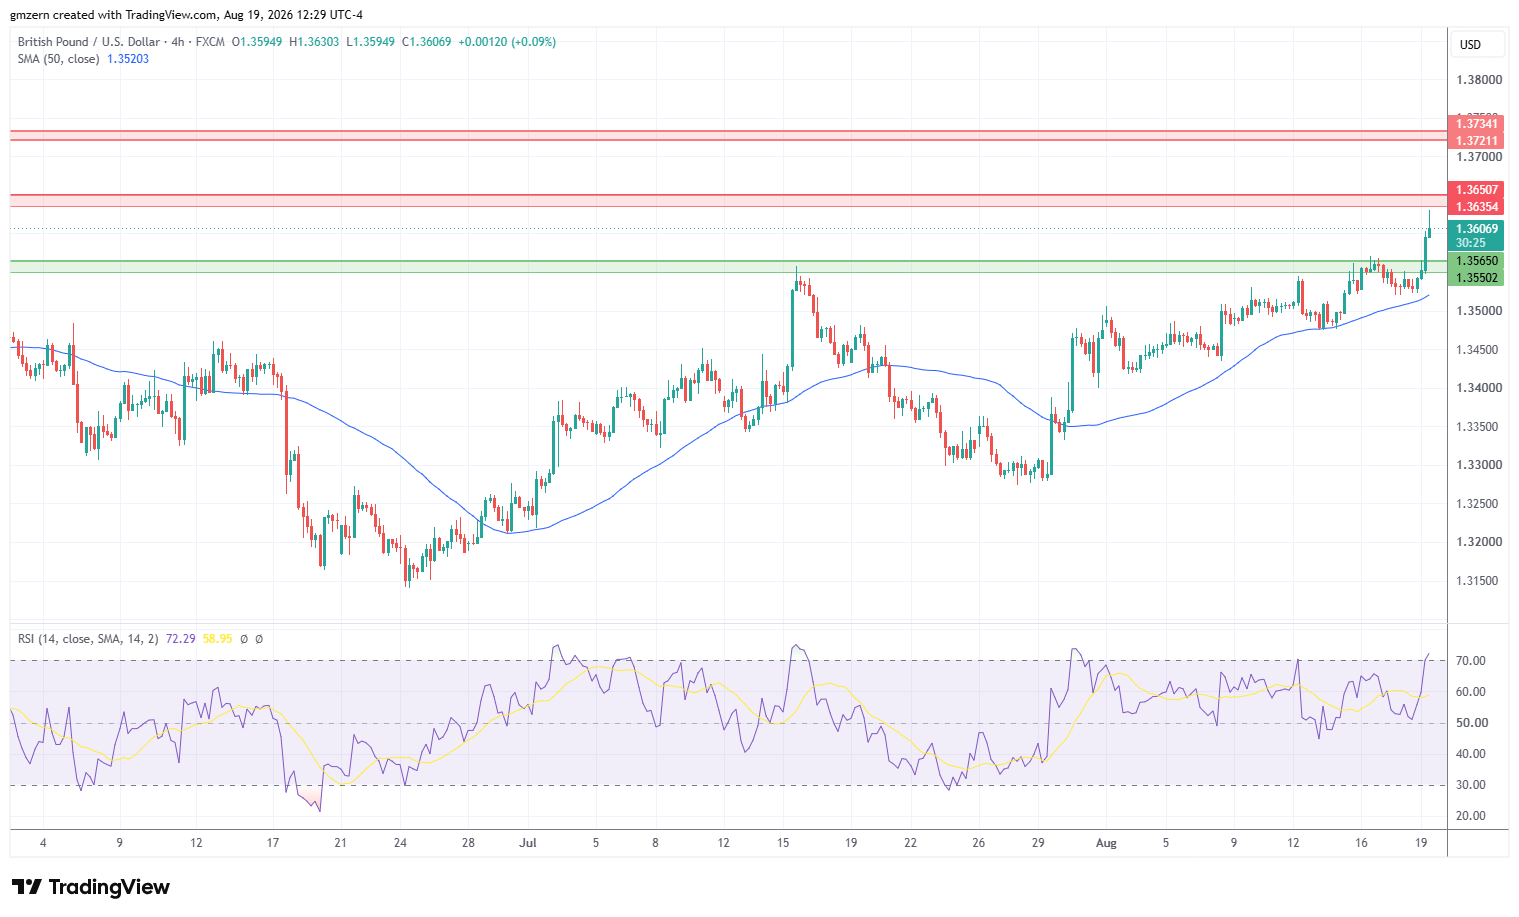Click the 70.00 RSI axis label

click(x=1470, y=661)
